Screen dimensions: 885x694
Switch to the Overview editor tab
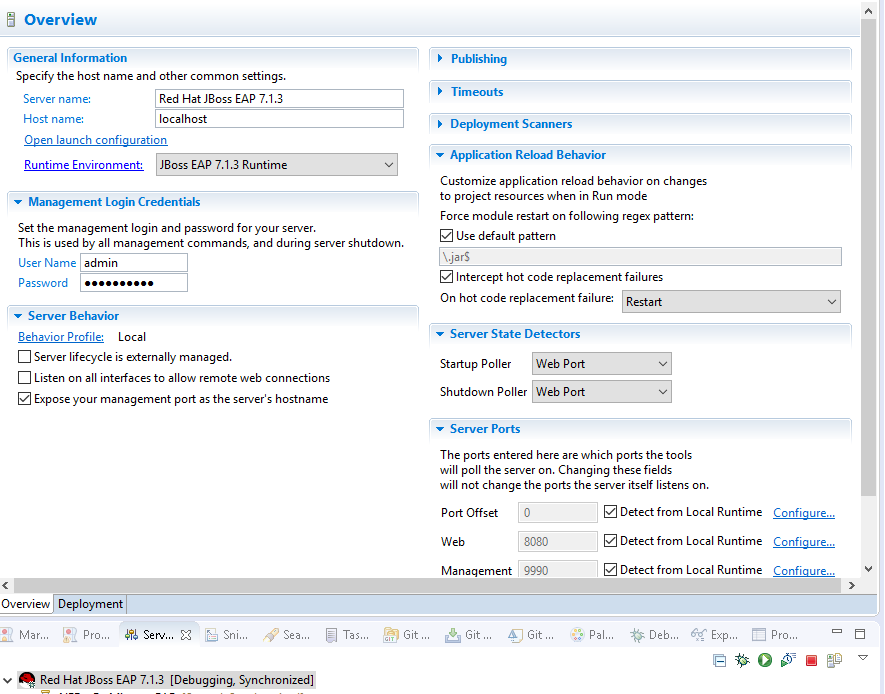[26, 604]
